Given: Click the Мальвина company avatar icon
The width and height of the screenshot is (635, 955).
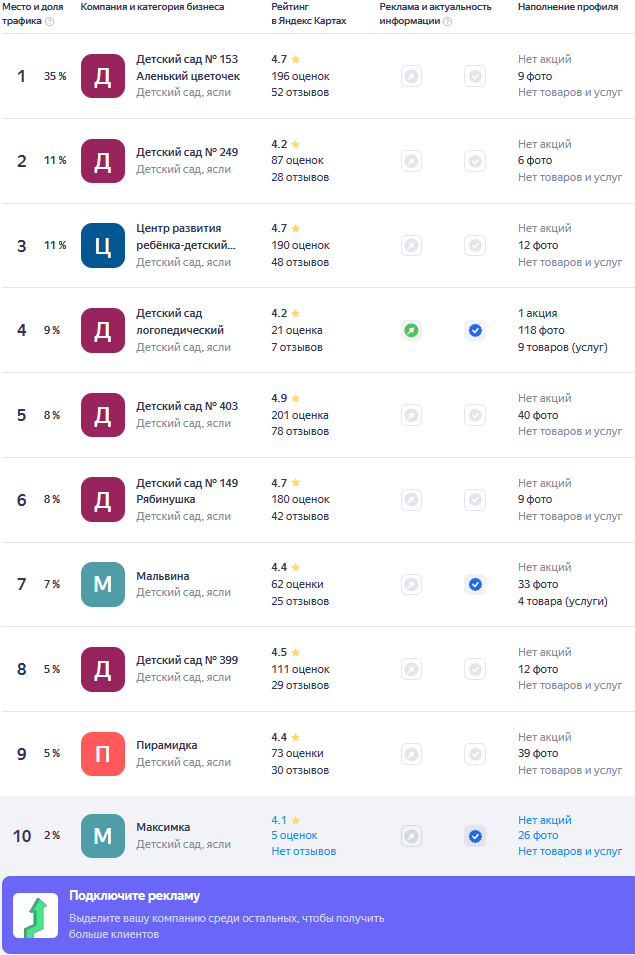Looking at the screenshot, I should click(103, 584).
